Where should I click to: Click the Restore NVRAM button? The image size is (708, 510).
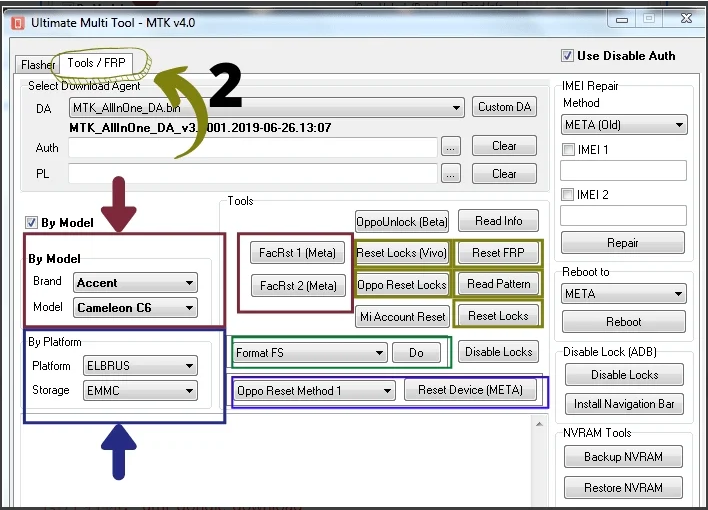click(x=623, y=488)
